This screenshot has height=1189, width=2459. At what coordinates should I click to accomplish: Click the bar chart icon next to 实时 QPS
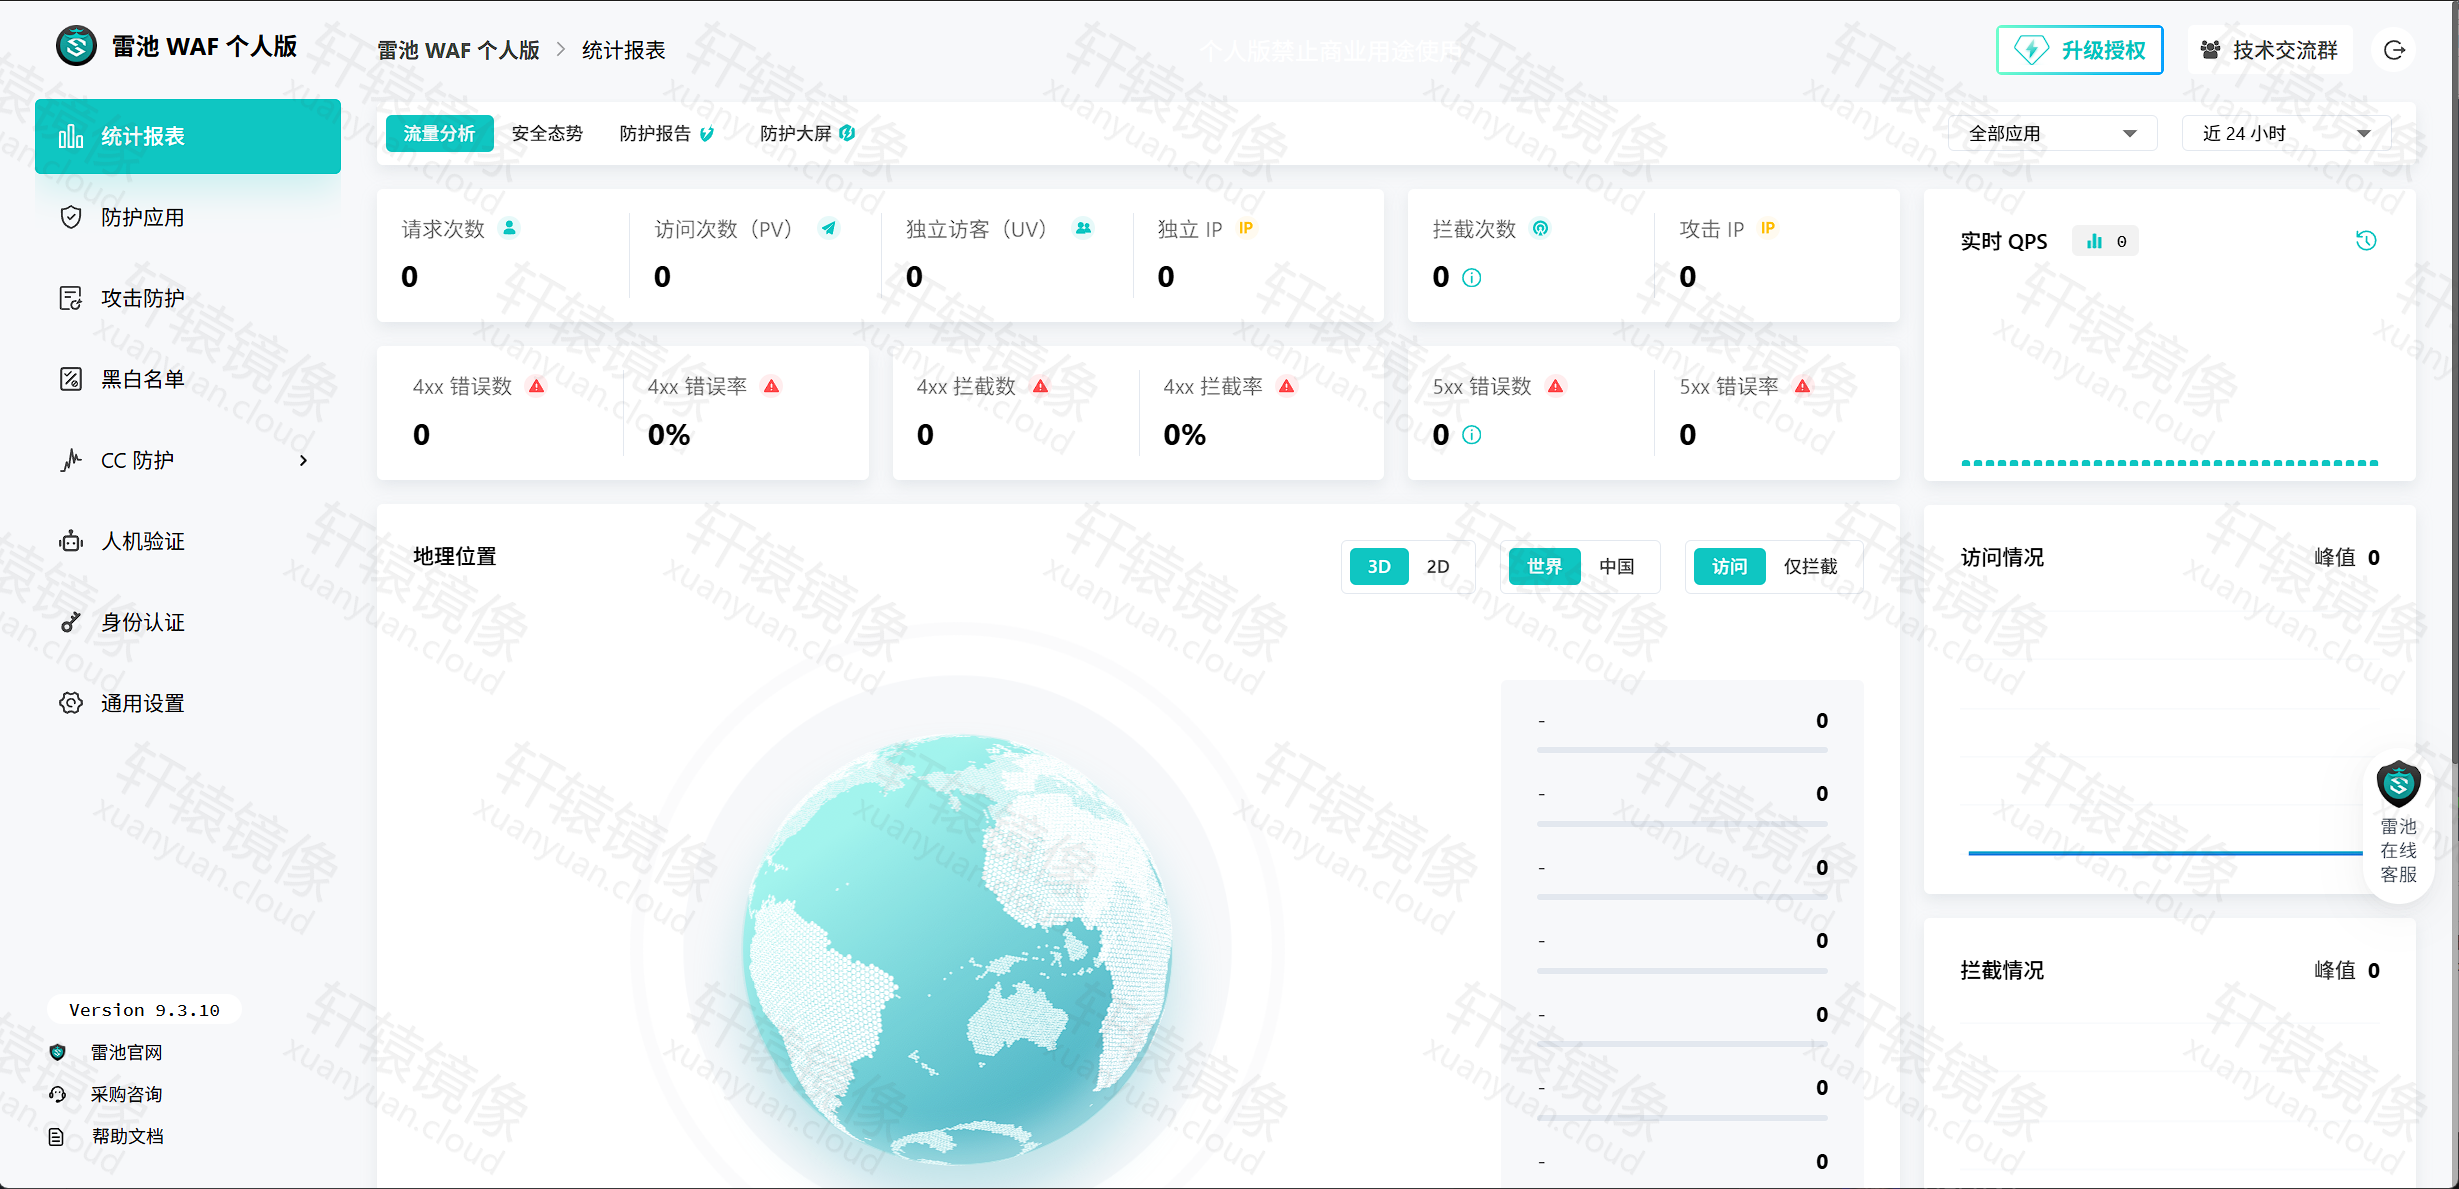[2094, 241]
